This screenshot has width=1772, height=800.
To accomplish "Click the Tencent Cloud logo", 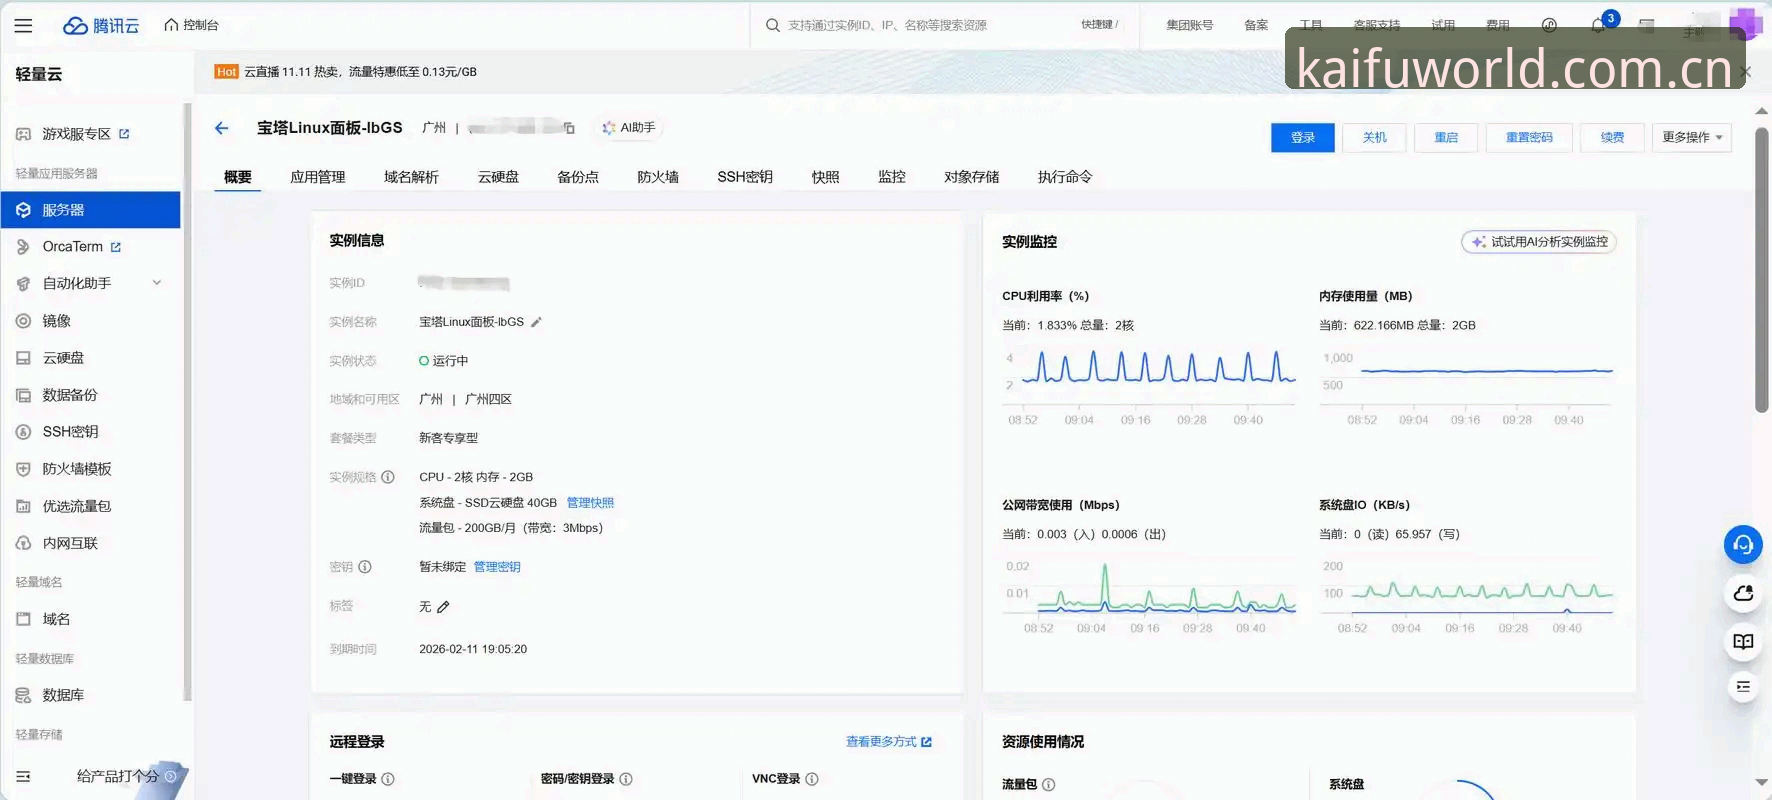I will [x=101, y=25].
